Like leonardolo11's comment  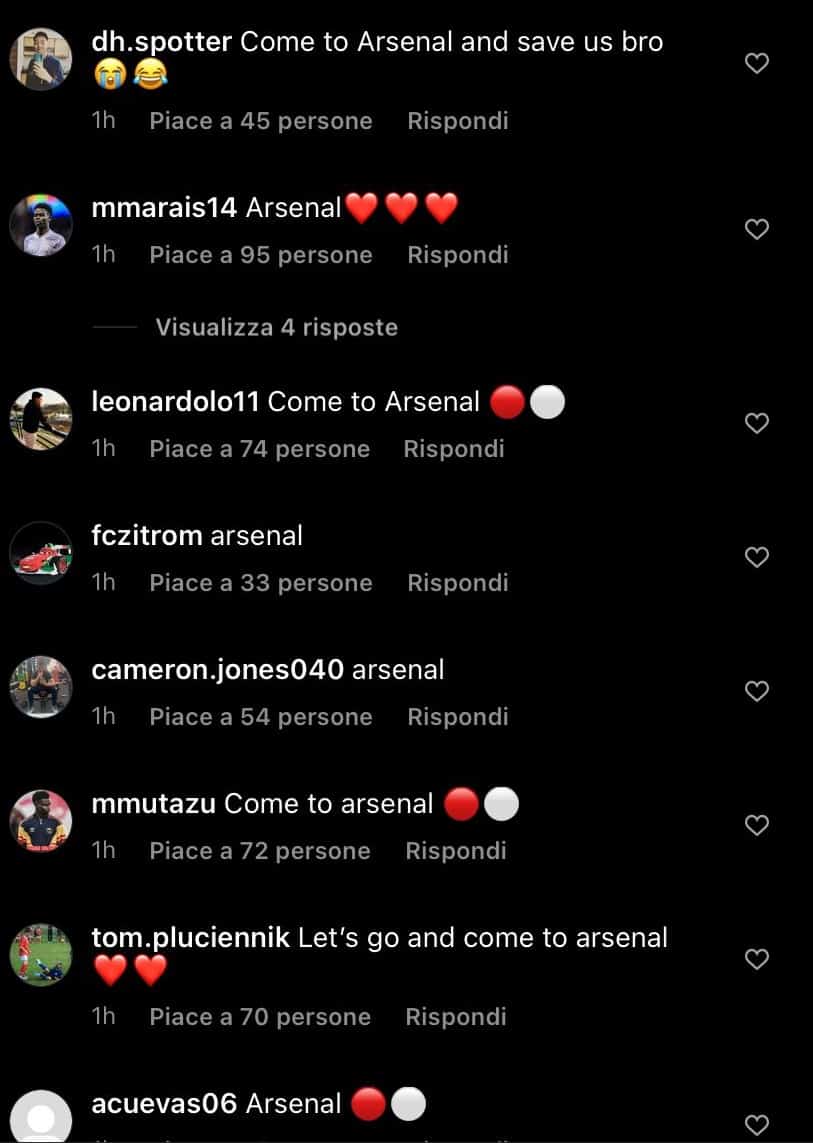(758, 424)
